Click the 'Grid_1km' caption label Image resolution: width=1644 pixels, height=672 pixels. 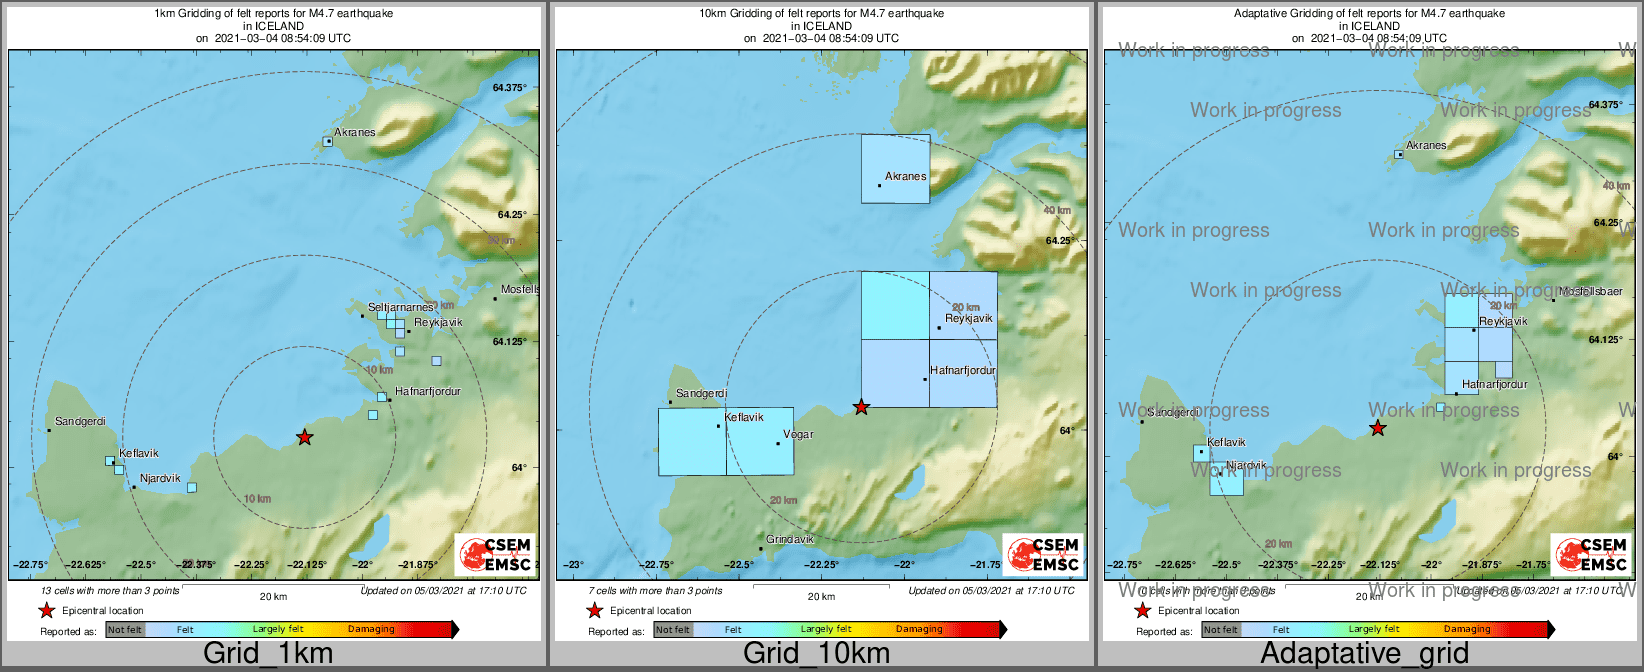click(268, 653)
